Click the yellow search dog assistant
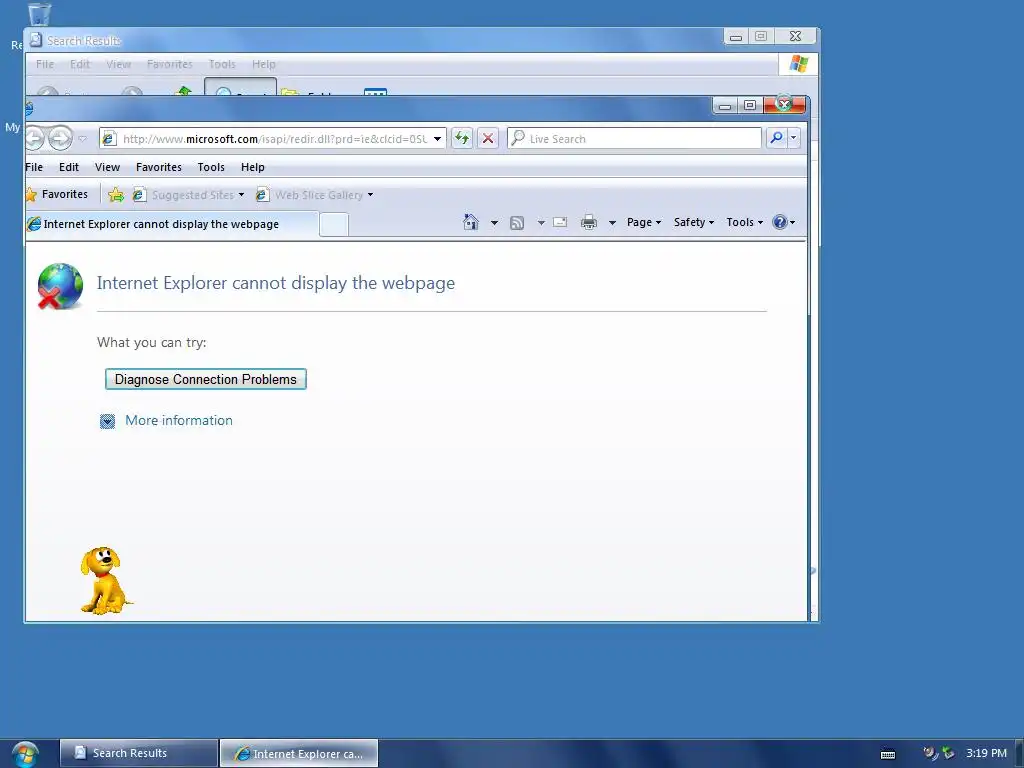Viewport: 1024px width, 768px height. (104, 581)
